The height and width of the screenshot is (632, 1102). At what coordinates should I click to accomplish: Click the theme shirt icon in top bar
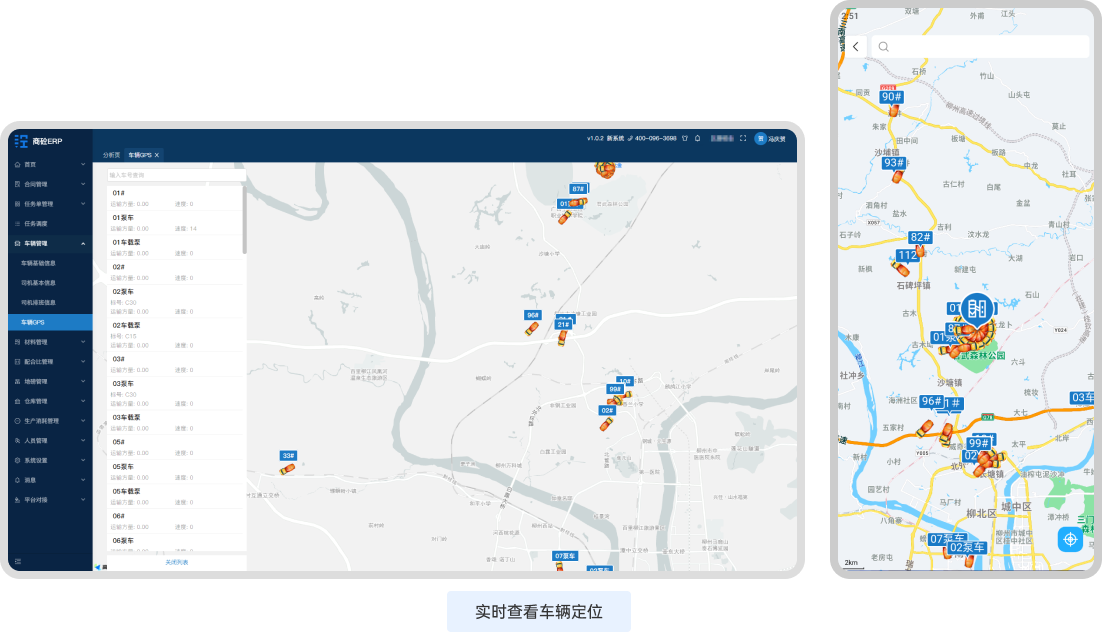pyautogui.click(x=685, y=138)
